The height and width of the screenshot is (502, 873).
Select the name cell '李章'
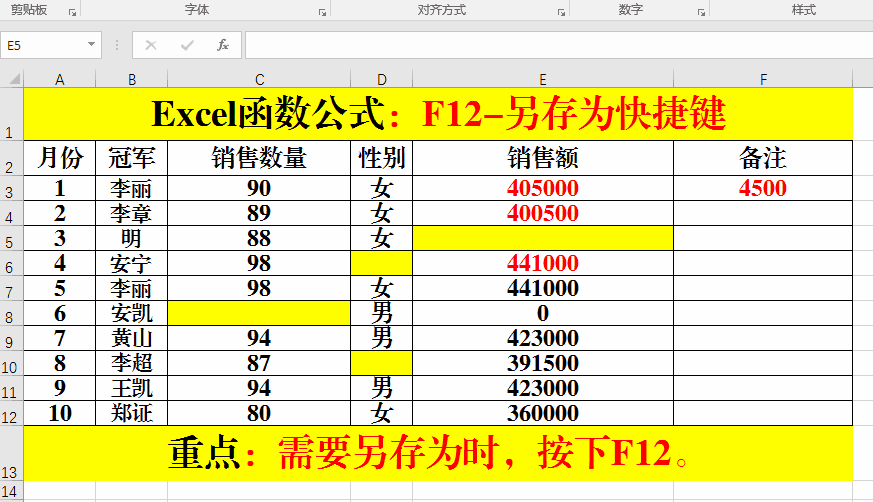[x=131, y=213]
